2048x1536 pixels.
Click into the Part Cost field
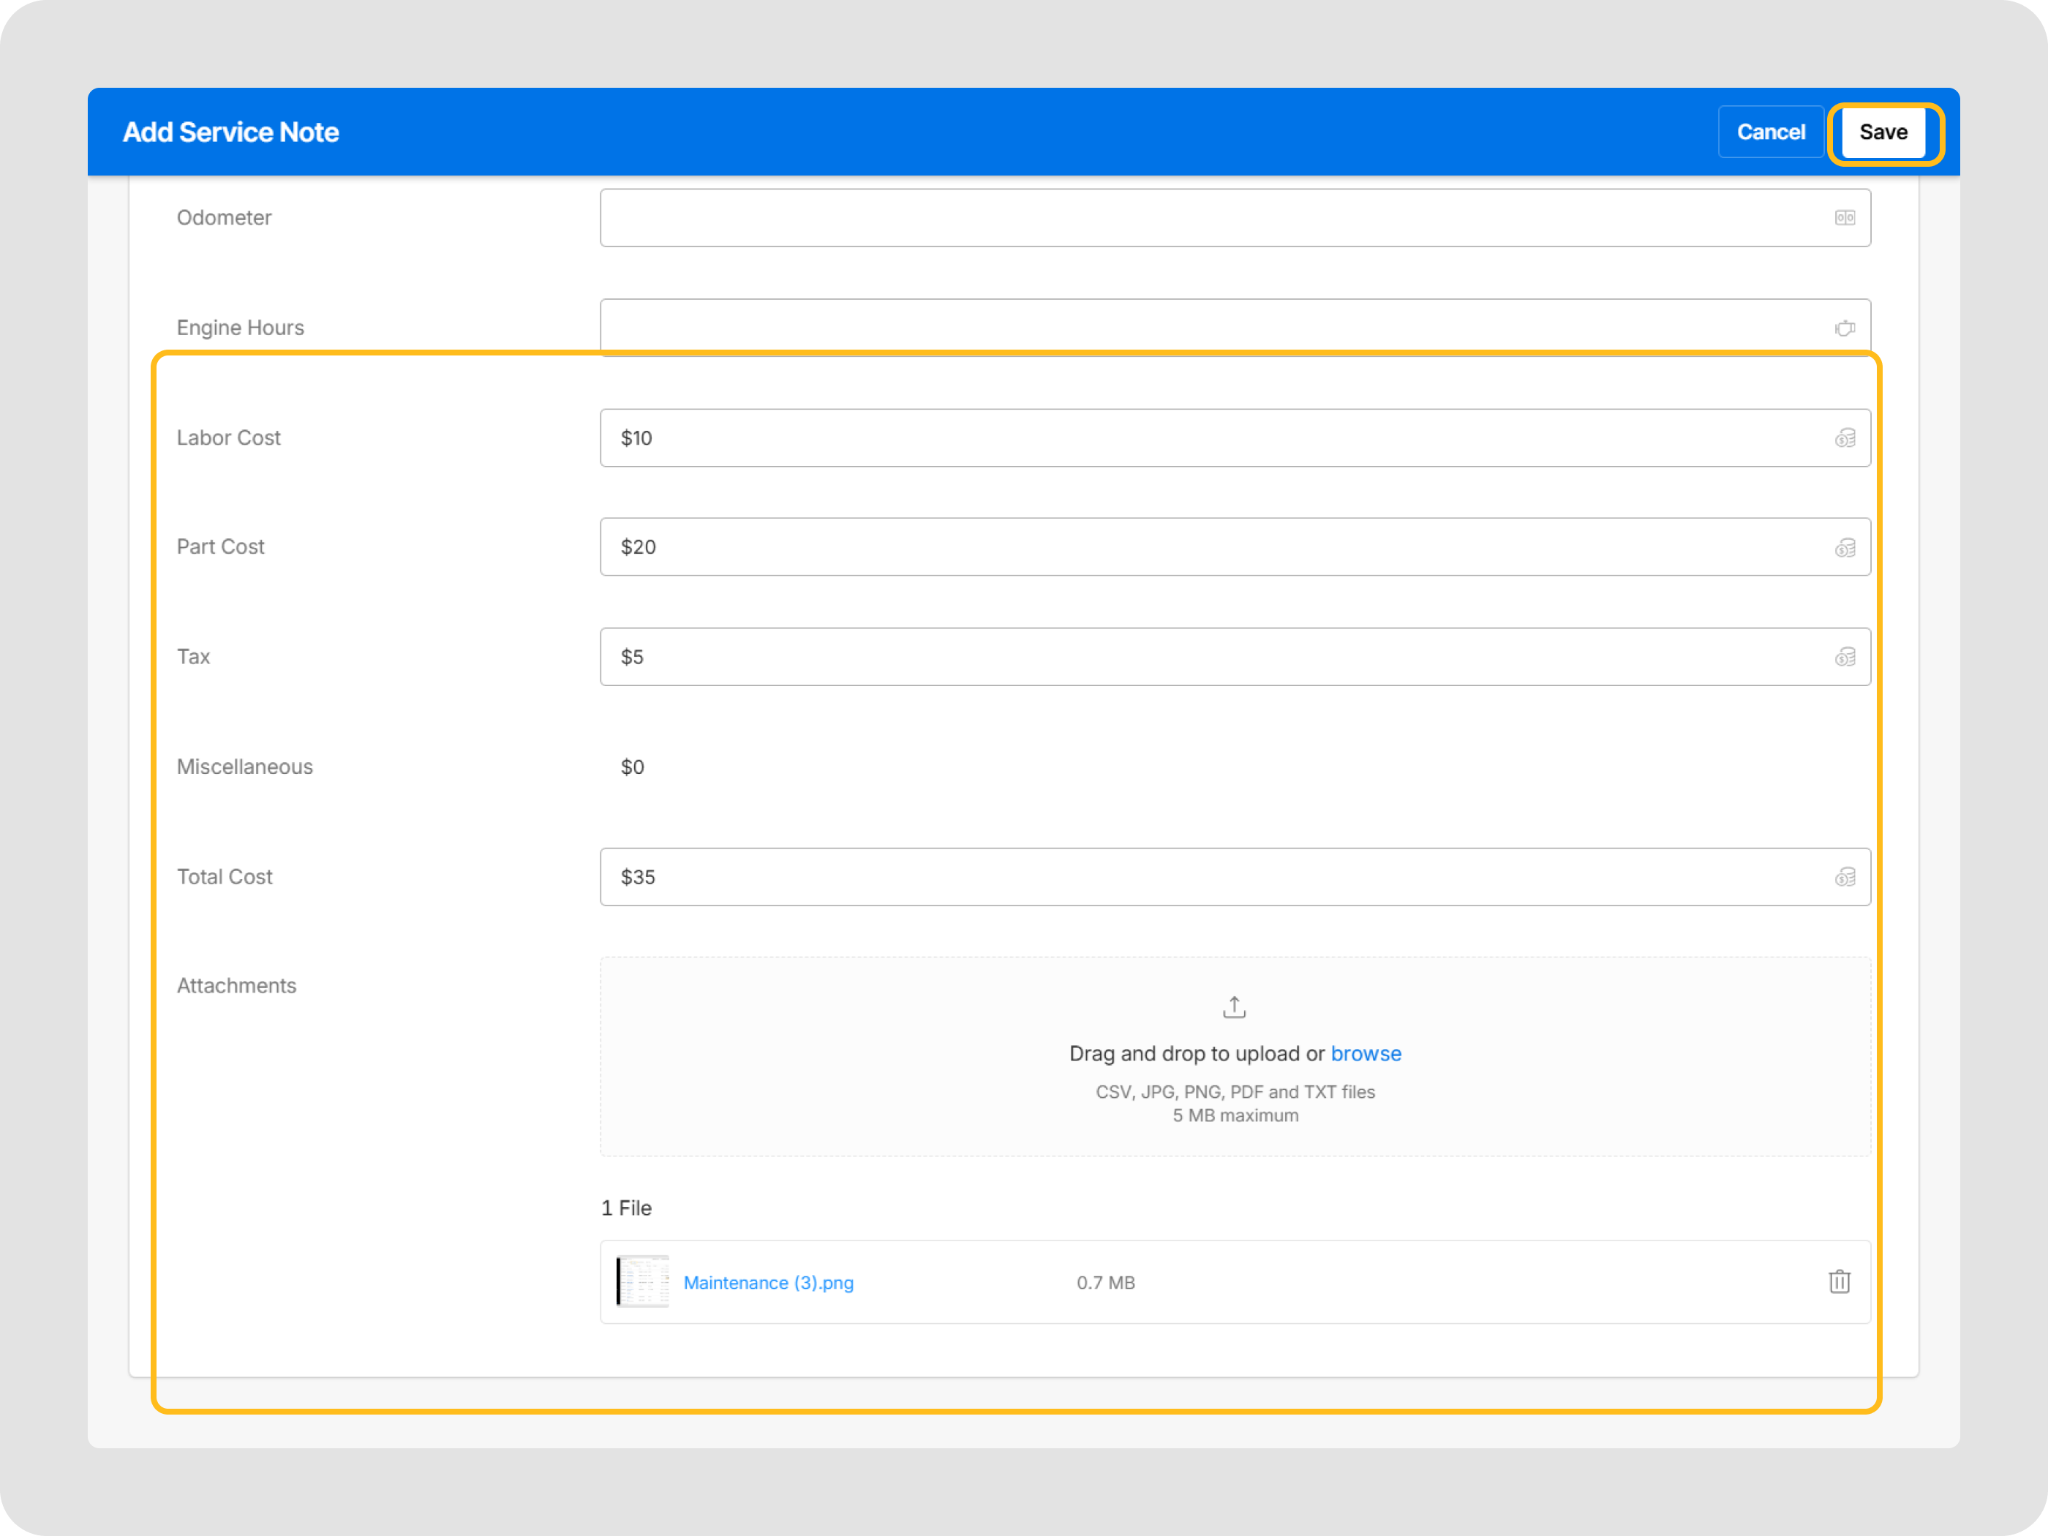[1200, 547]
